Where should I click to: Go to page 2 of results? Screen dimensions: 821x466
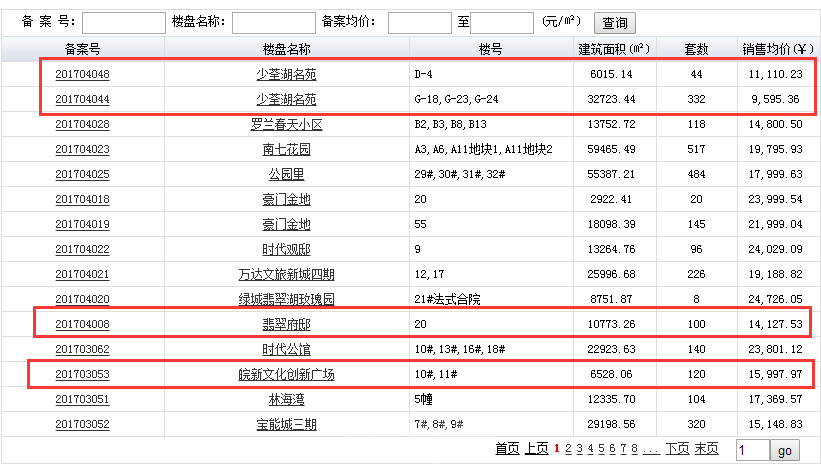(568, 449)
